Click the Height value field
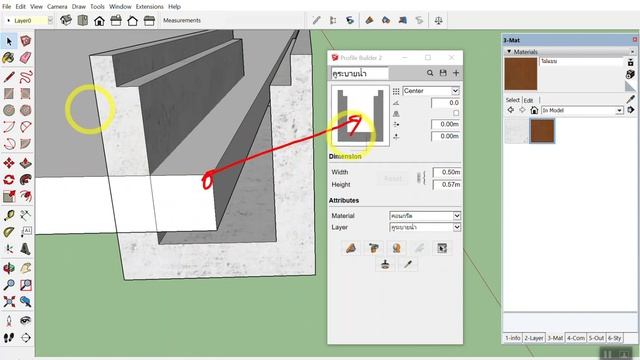 click(447, 184)
